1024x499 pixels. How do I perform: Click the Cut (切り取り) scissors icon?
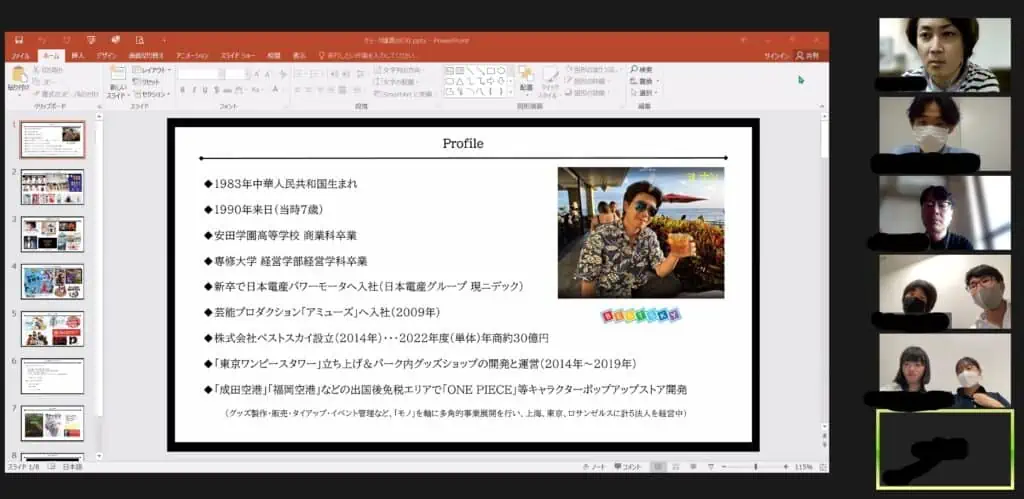pyautogui.click(x=37, y=70)
